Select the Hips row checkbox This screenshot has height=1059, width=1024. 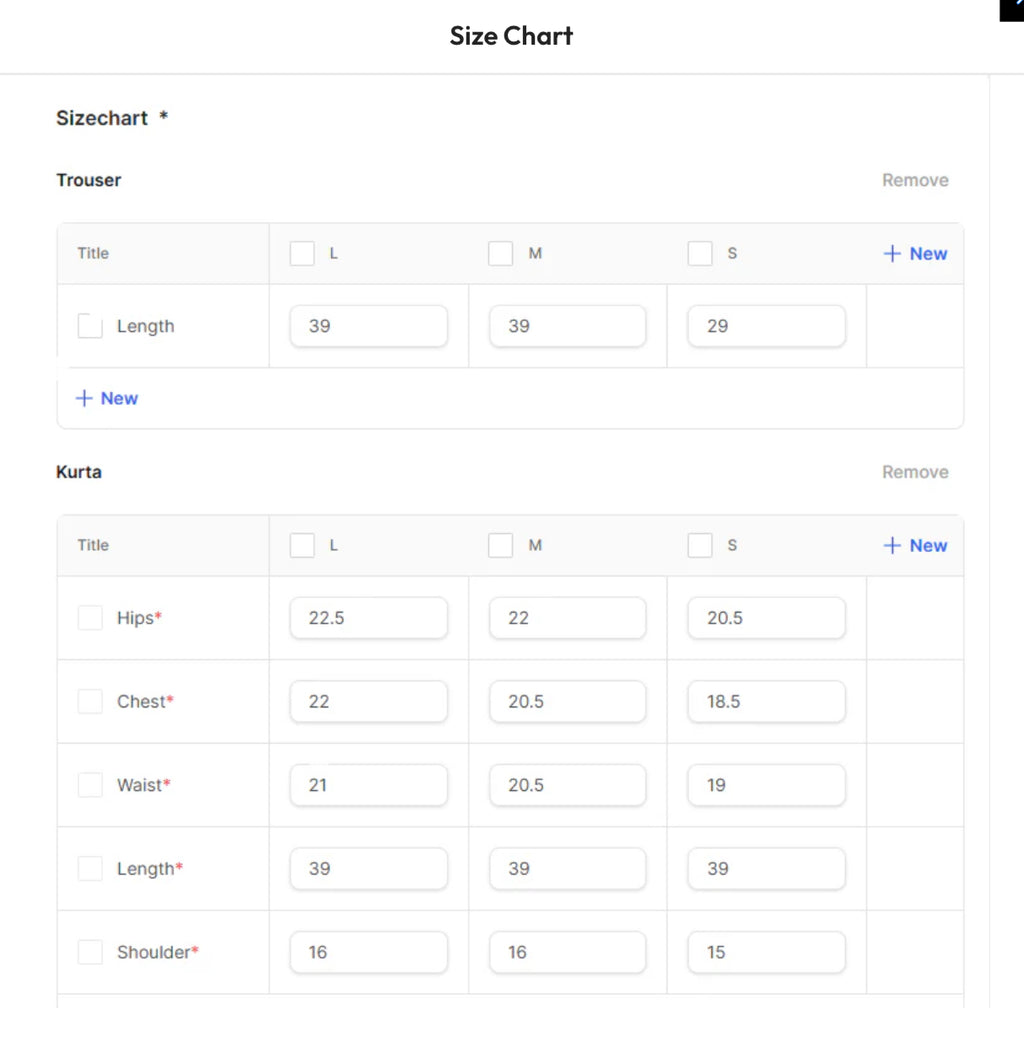90,617
